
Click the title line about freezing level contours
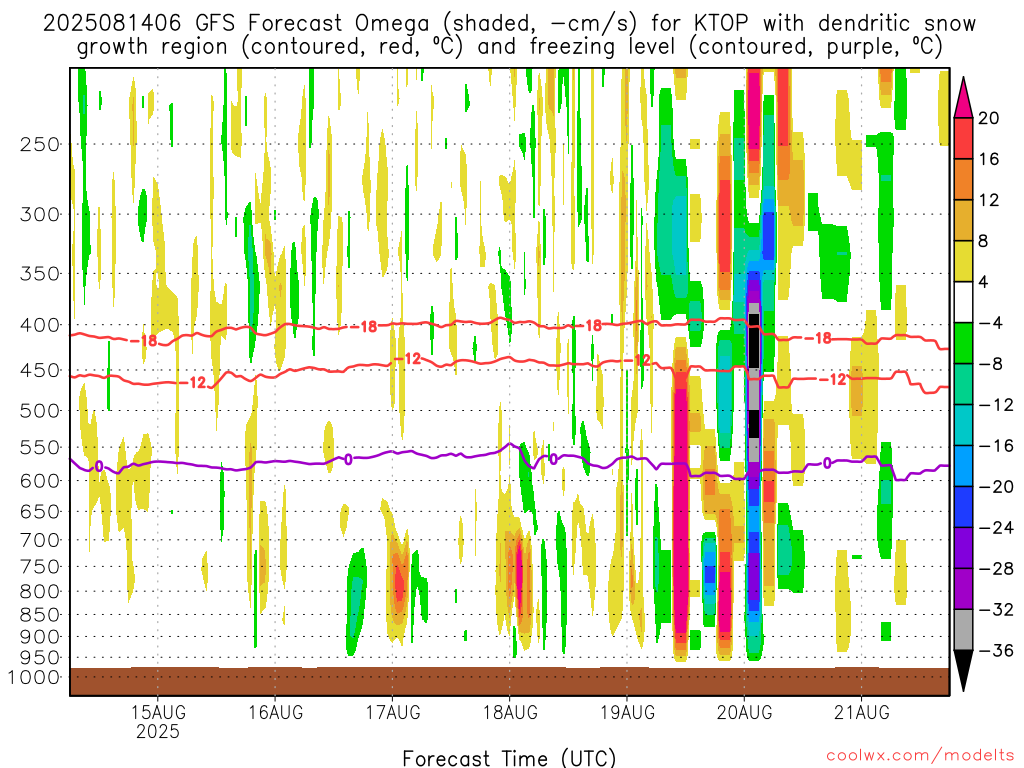(509, 47)
